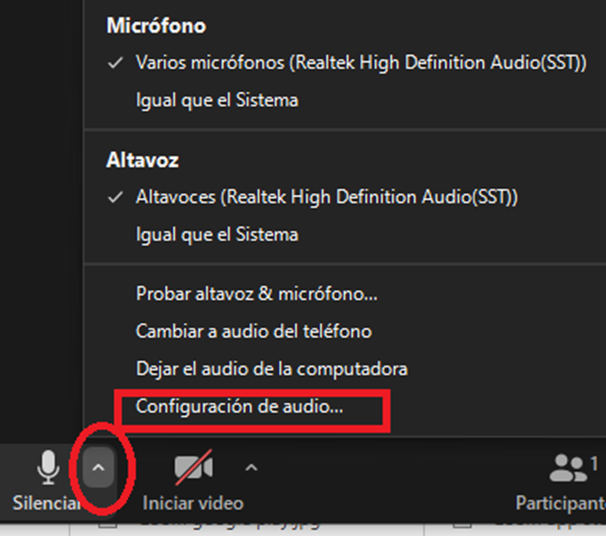The image size is (606, 536).
Task: Click the Participantes label text
Action: point(561,503)
